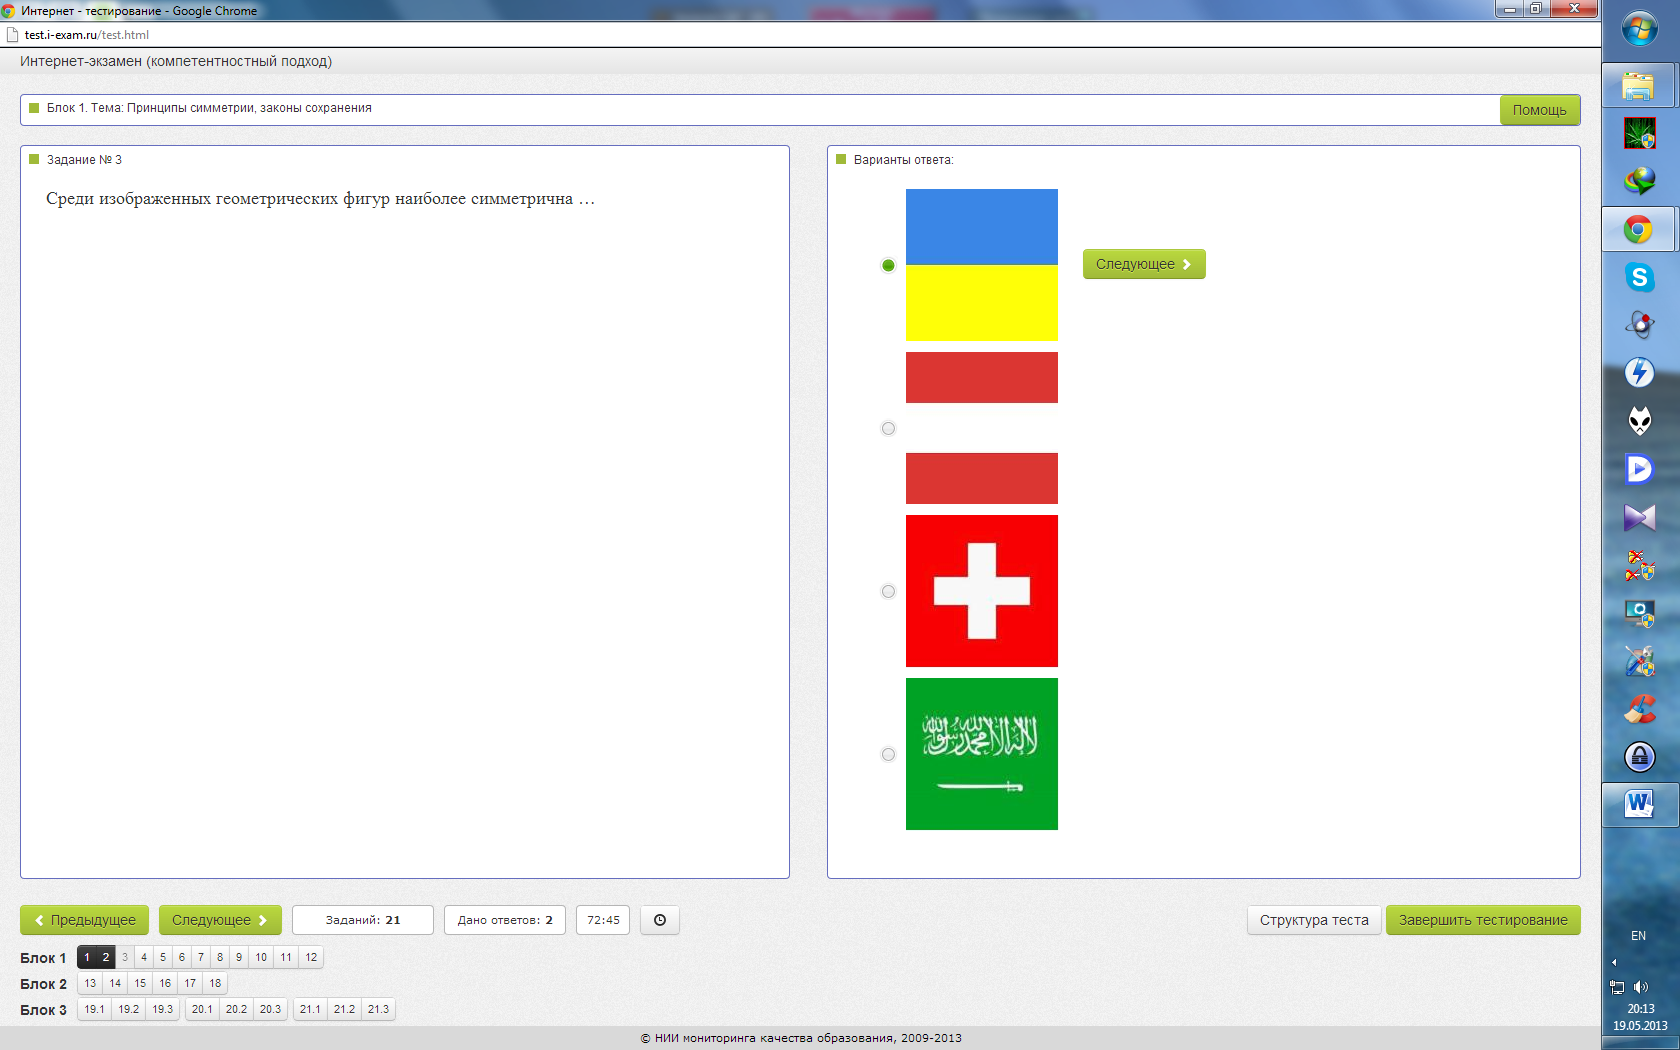Image resolution: width=1680 pixels, height=1050 pixels.
Task: Click the blue and yellow flag image
Action: click(x=982, y=265)
